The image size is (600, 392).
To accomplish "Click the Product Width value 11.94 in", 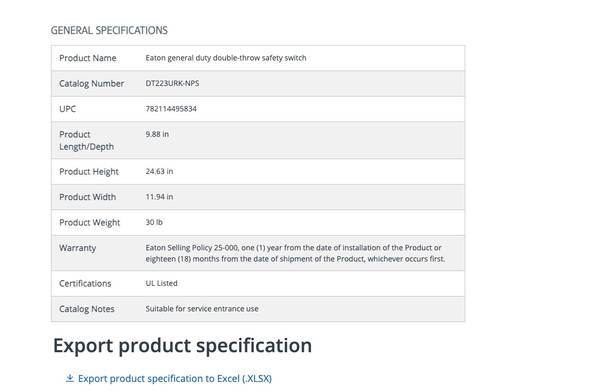I will click(159, 197).
